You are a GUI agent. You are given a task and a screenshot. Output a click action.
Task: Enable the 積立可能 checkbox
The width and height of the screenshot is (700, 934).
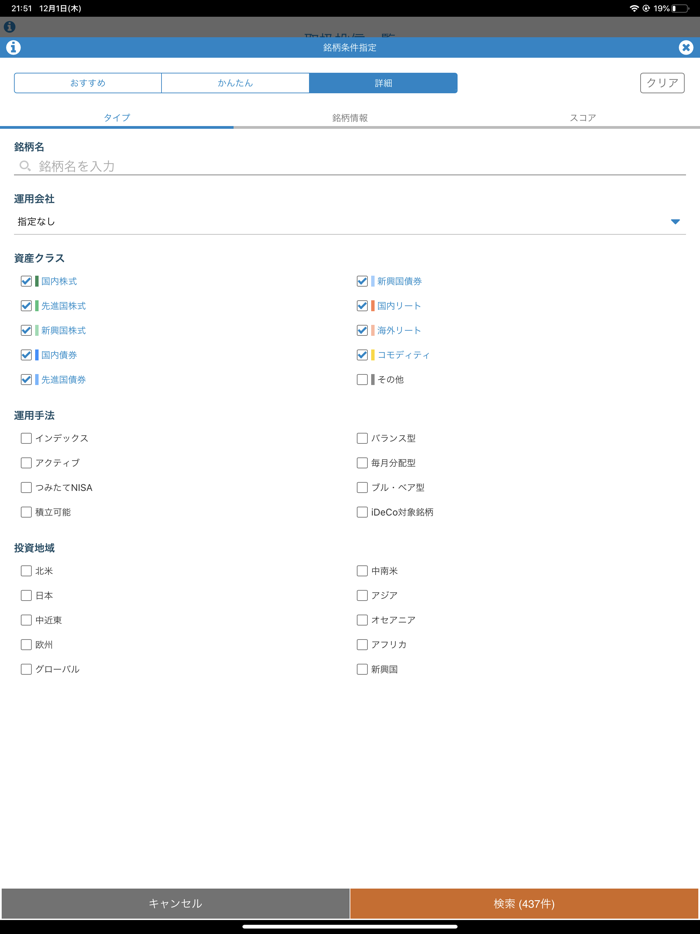click(x=26, y=512)
